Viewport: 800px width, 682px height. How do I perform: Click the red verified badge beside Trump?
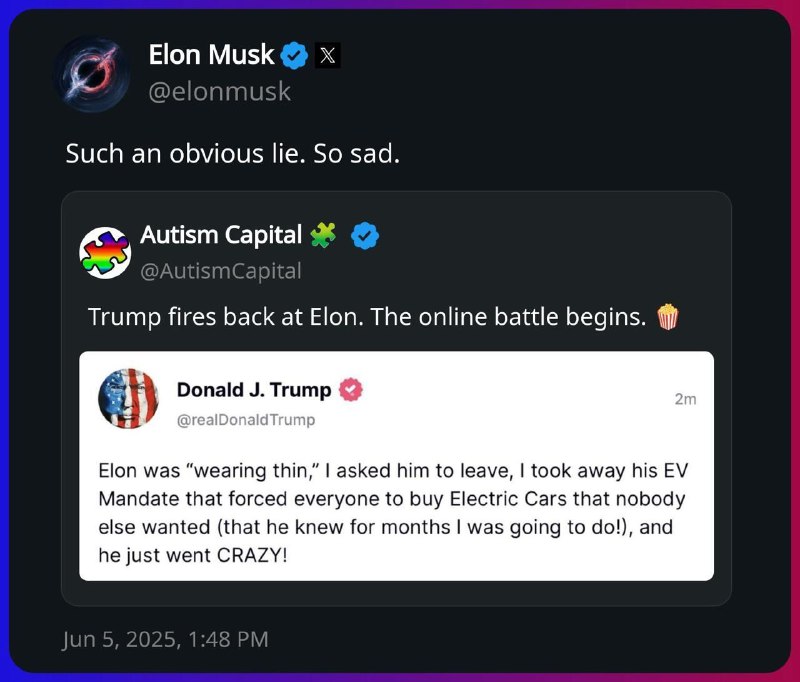coord(351,390)
